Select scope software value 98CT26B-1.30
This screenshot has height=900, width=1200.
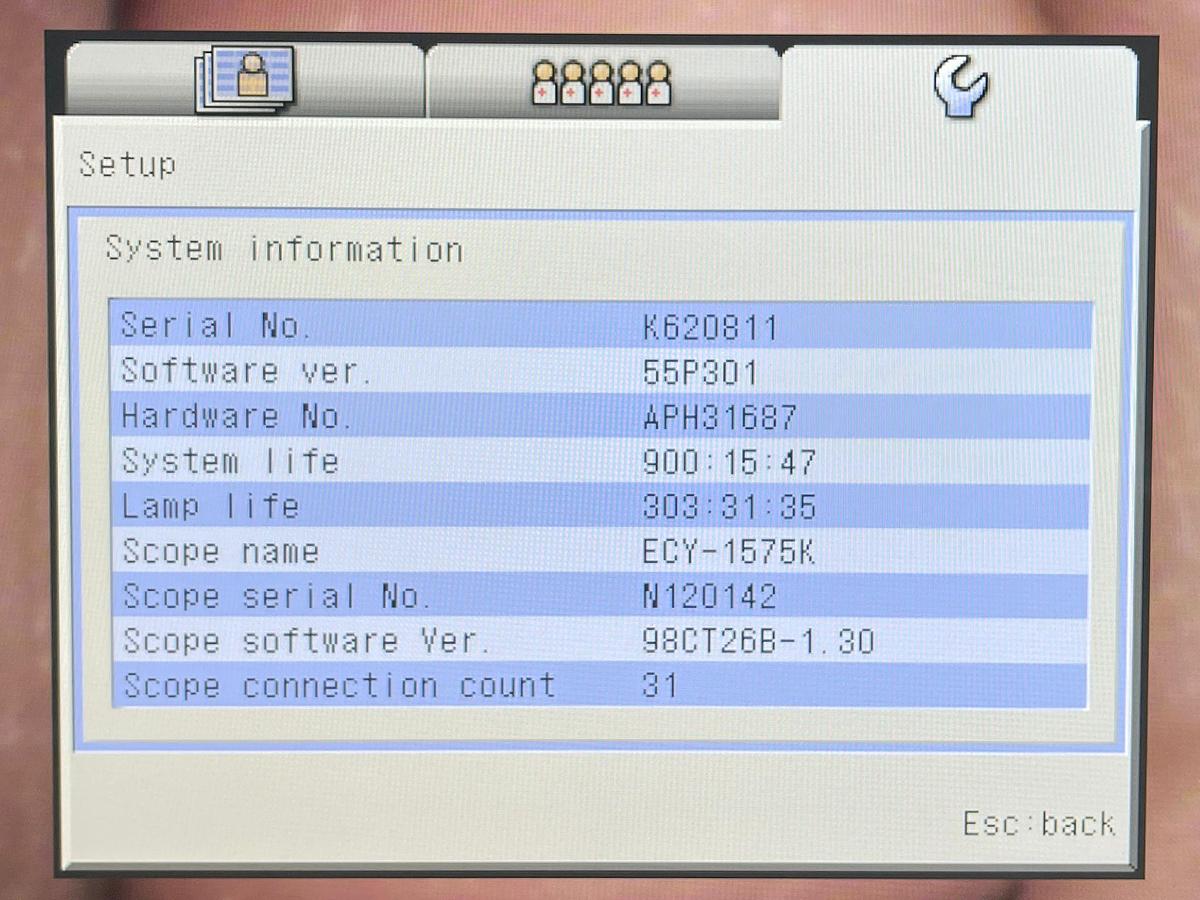757,642
